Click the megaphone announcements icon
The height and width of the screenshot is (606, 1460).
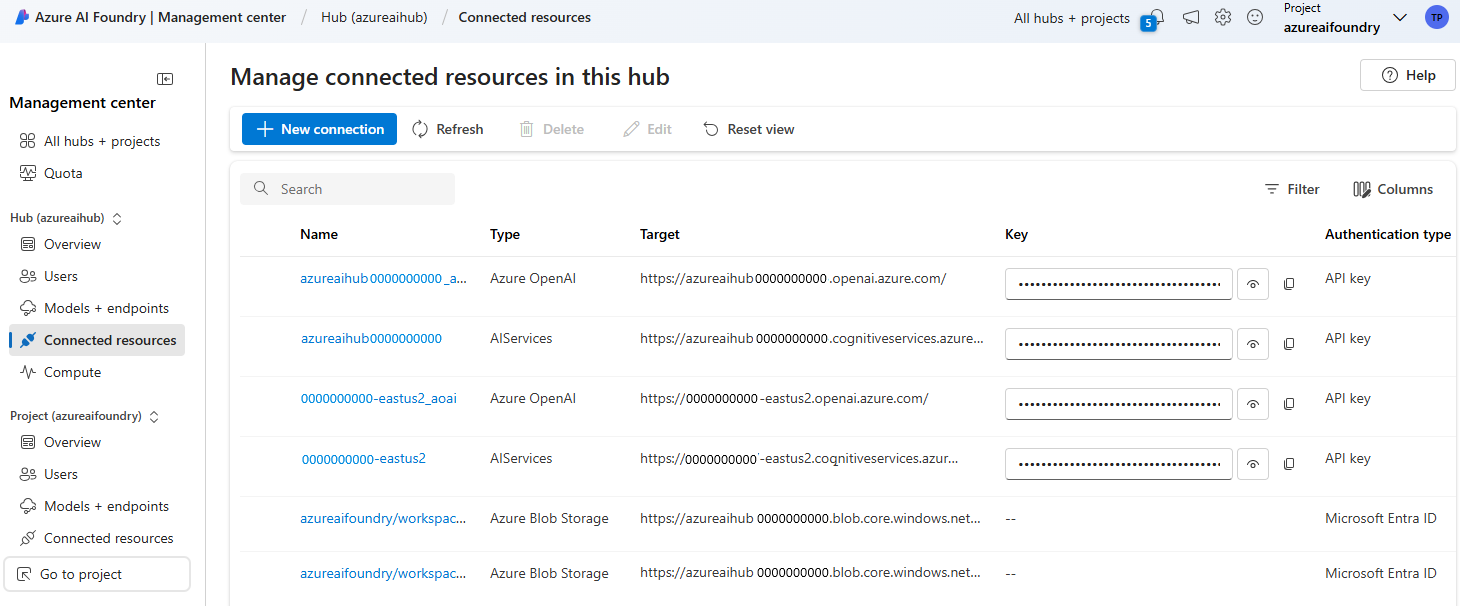[x=1191, y=18]
